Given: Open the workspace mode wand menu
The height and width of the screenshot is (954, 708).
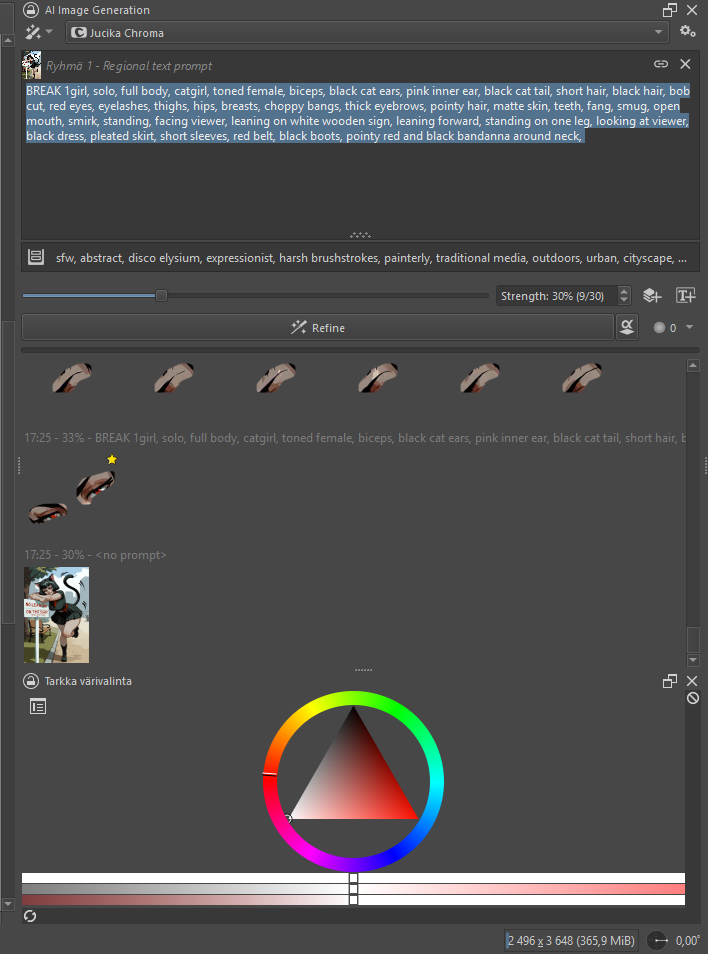Looking at the screenshot, I should coord(38,33).
